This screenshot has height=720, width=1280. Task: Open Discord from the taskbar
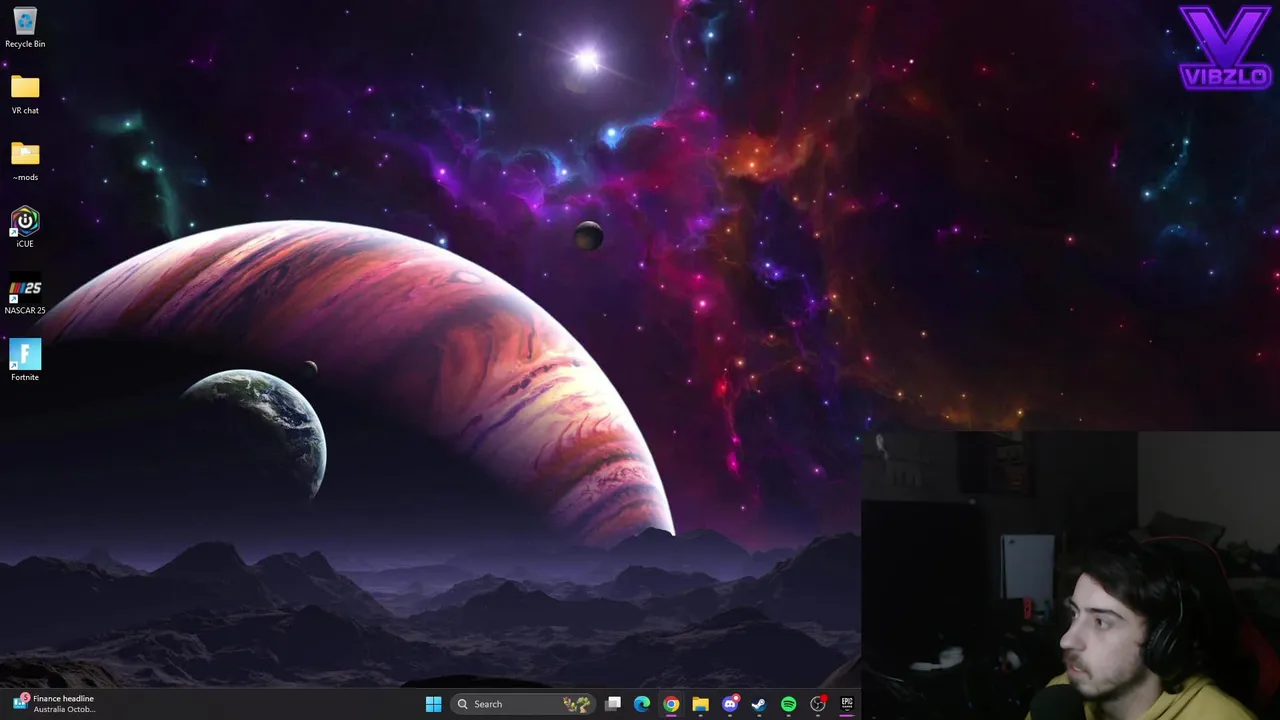[x=730, y=704]
